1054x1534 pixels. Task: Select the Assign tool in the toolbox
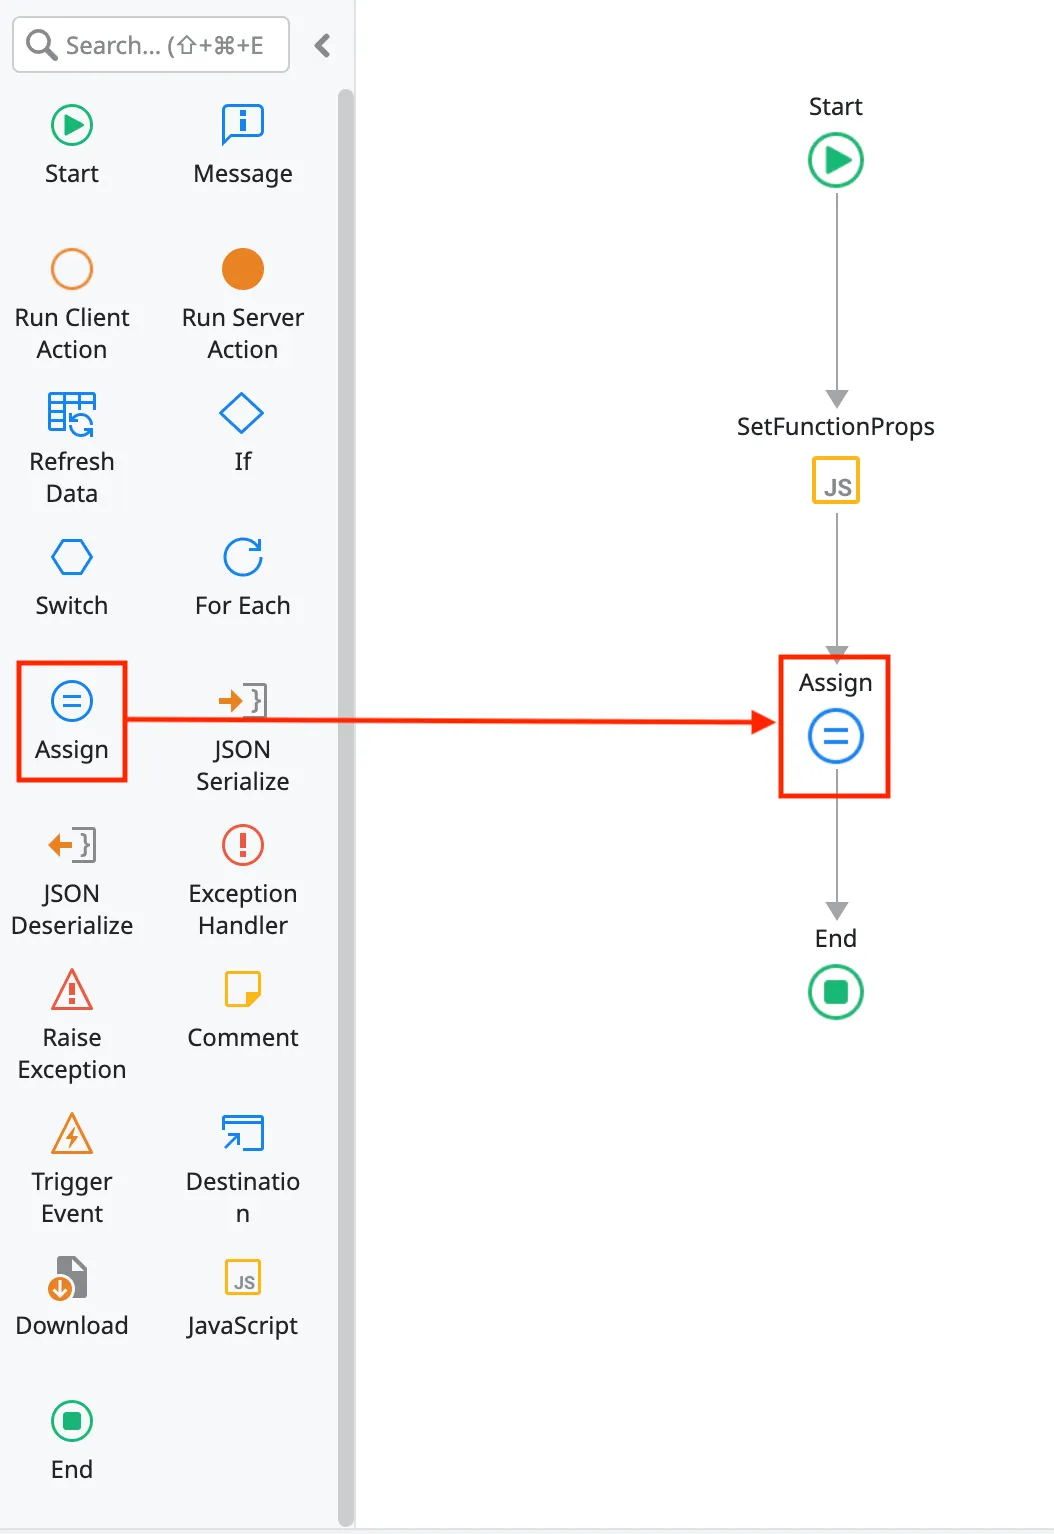coord(72,702)
